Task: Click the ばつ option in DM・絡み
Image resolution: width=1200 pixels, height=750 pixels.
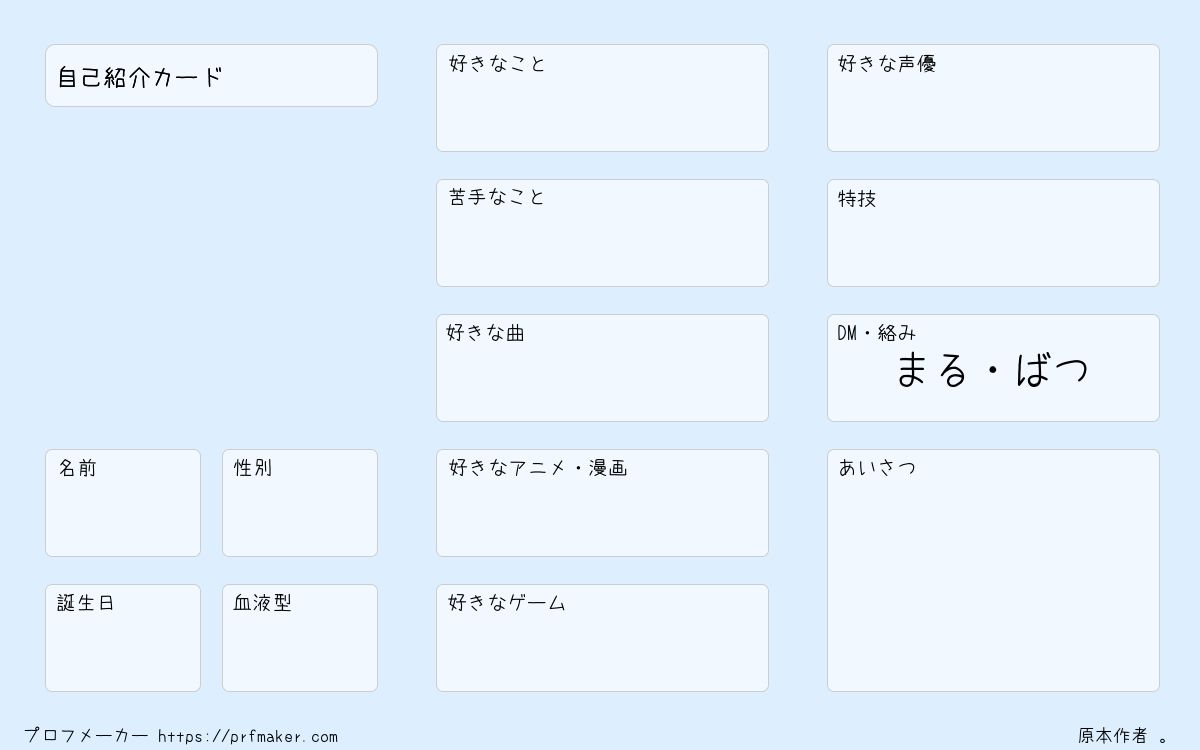Action: pyautogui.click(x=1052, y=370)
